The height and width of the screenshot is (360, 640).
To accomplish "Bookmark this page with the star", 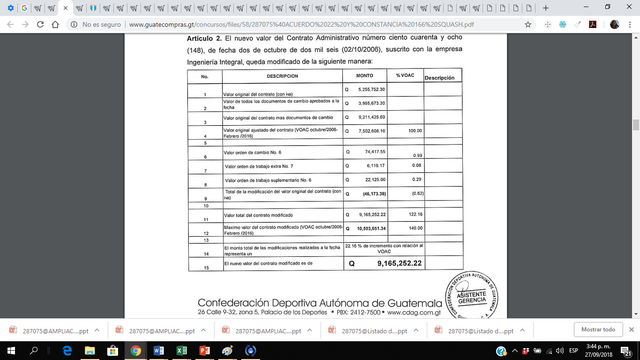I will 528,24.
